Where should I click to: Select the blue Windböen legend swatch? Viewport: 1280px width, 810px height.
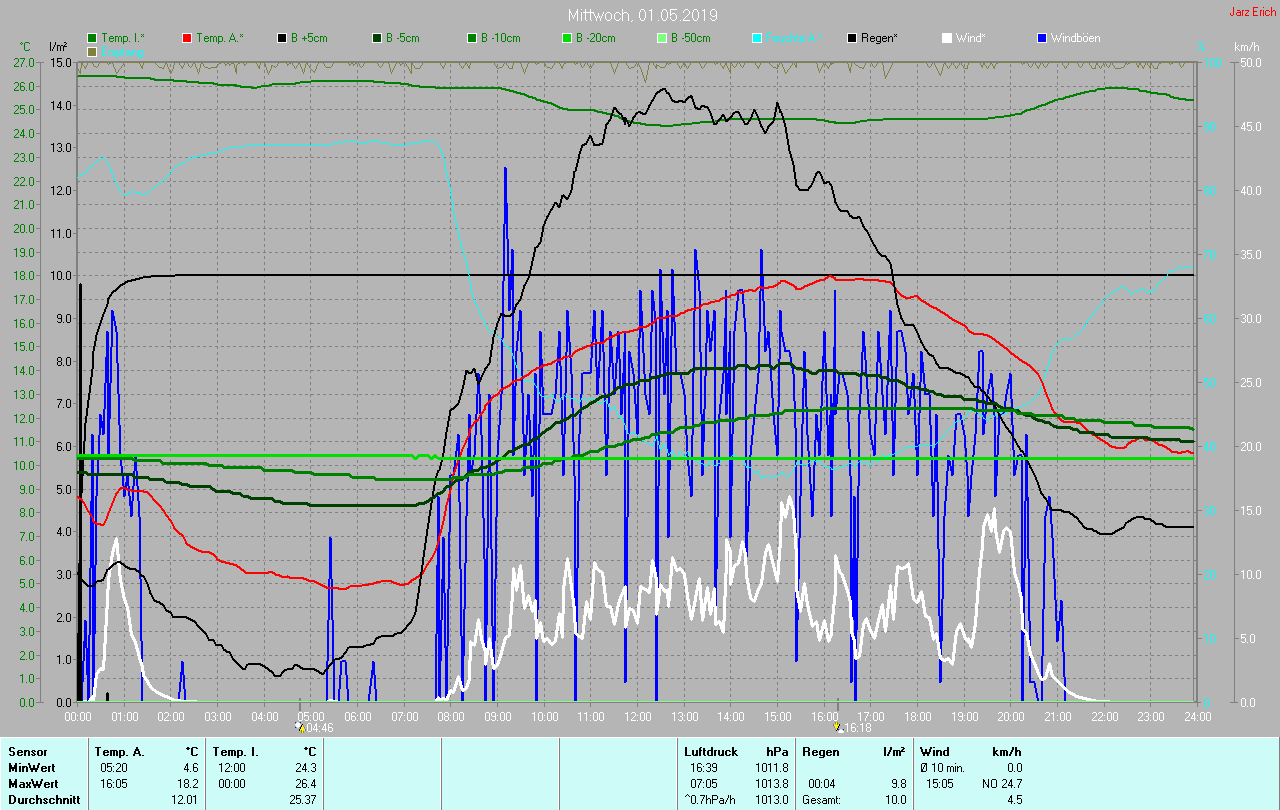tap(1042, 38)
